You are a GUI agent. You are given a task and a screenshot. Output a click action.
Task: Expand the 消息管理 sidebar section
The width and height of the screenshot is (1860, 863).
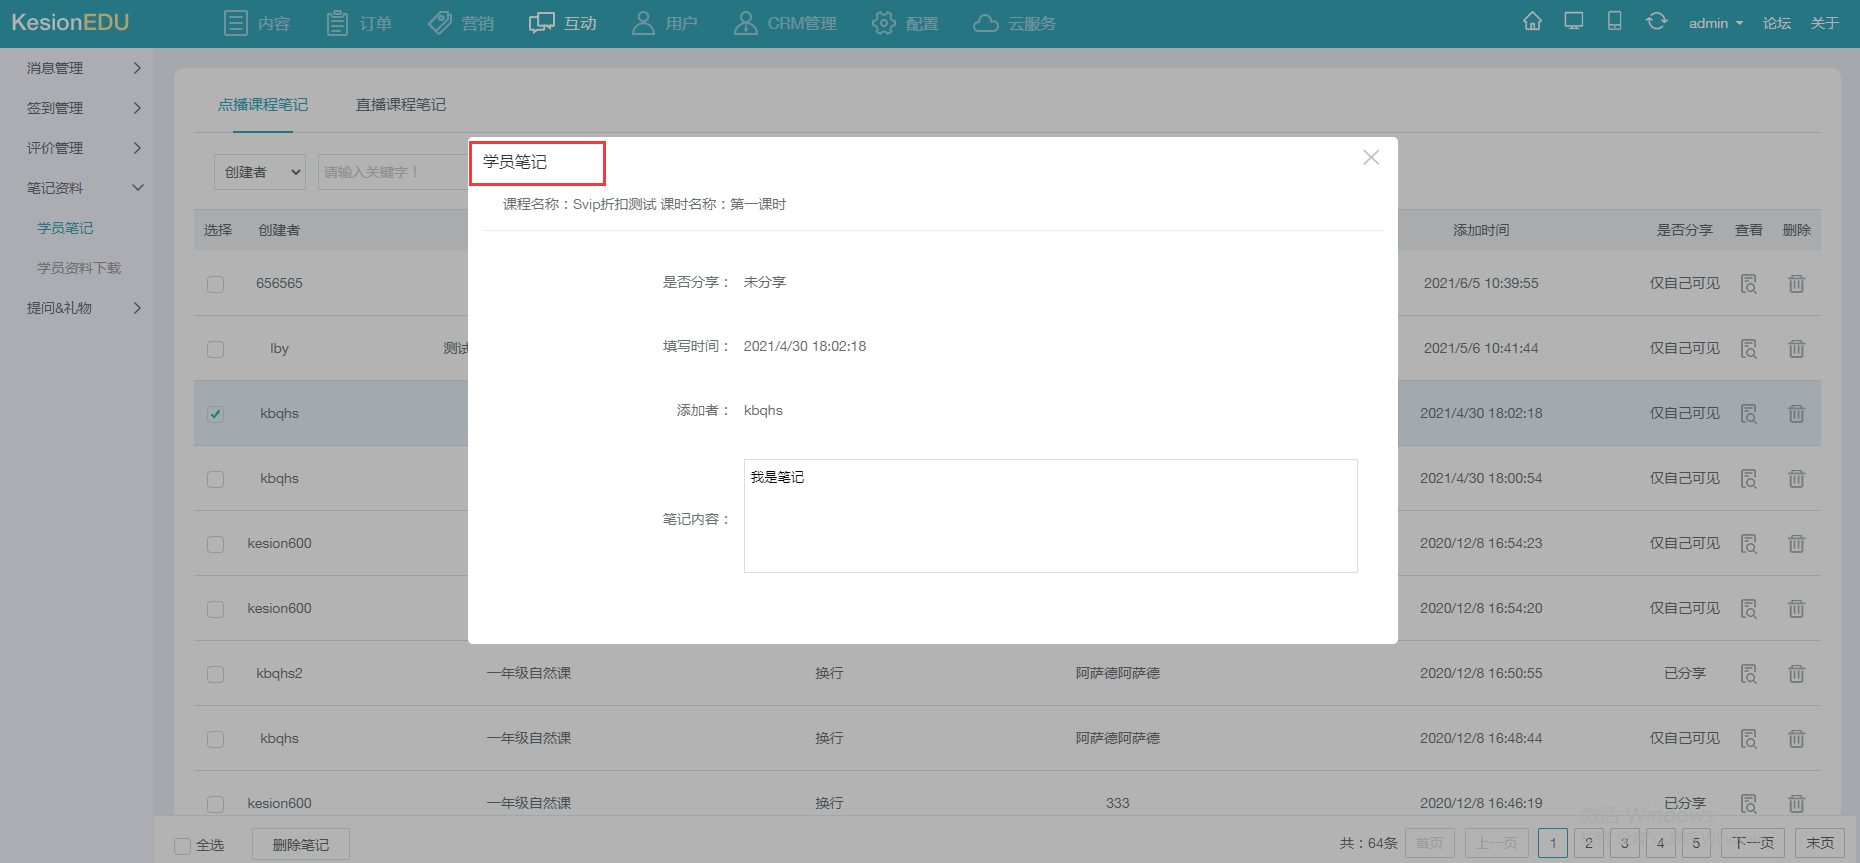point(84,68)
